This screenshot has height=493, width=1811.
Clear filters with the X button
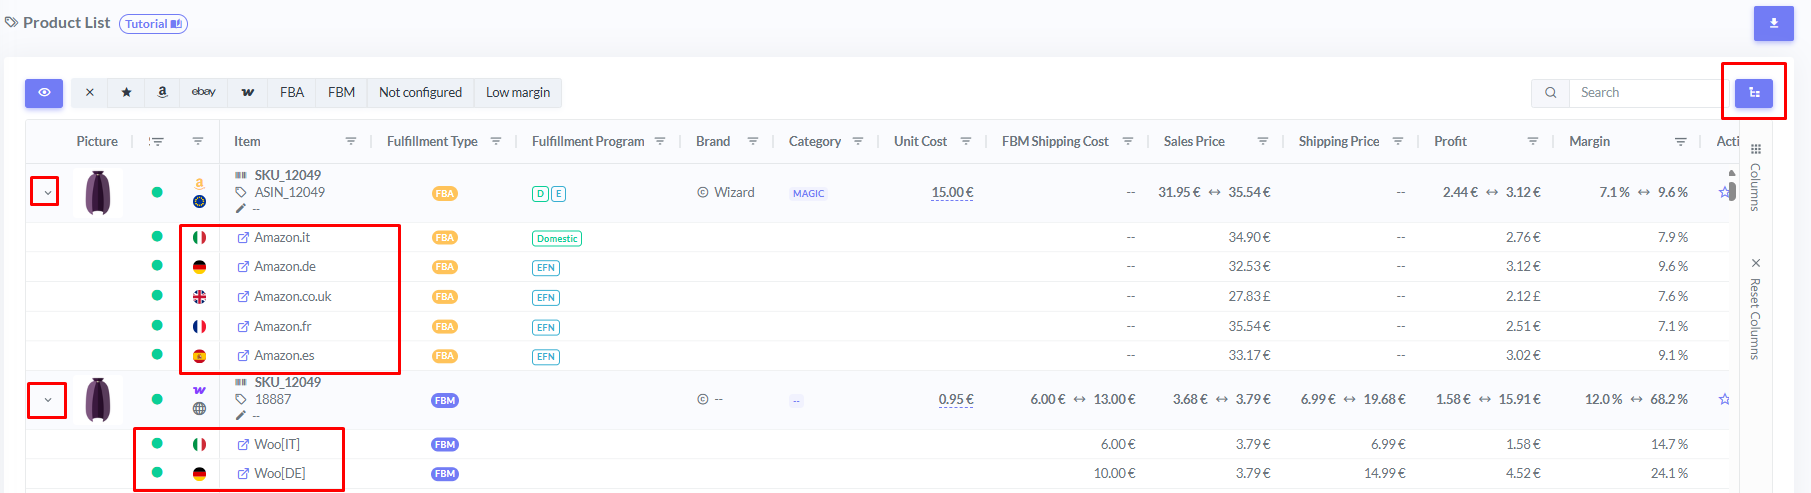(90, 92)
